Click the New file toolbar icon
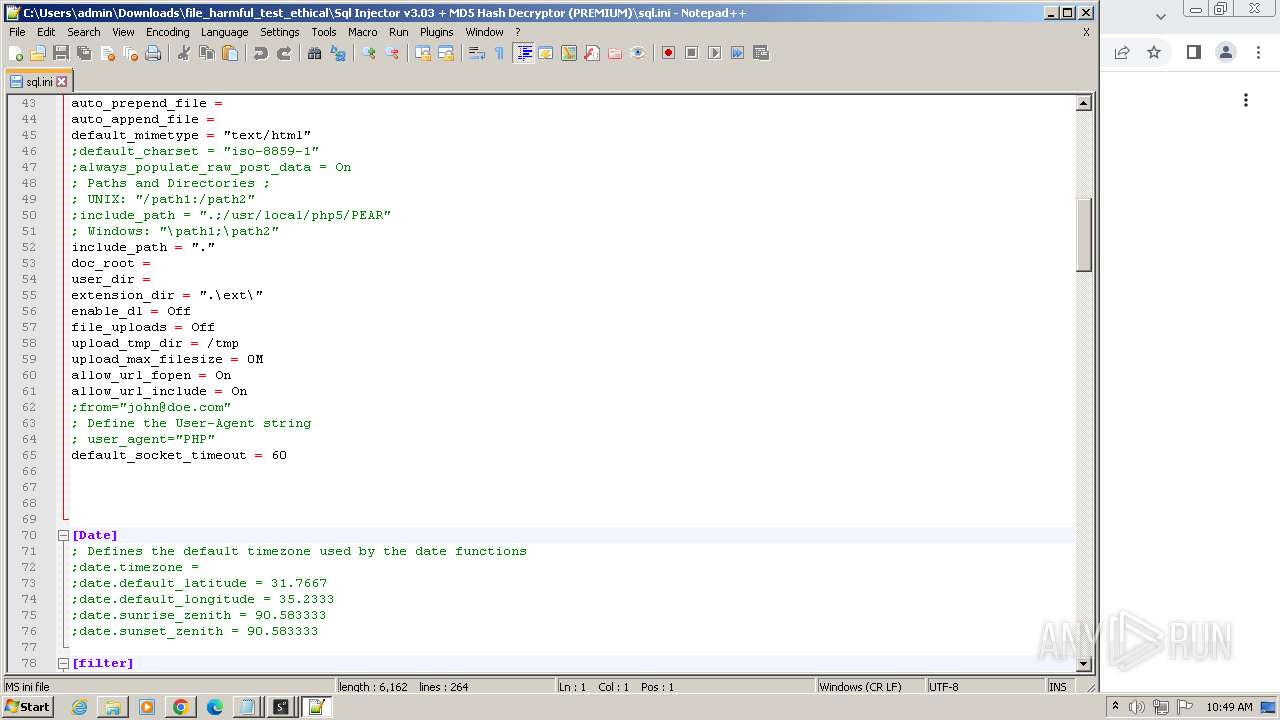 click(16, 53)
